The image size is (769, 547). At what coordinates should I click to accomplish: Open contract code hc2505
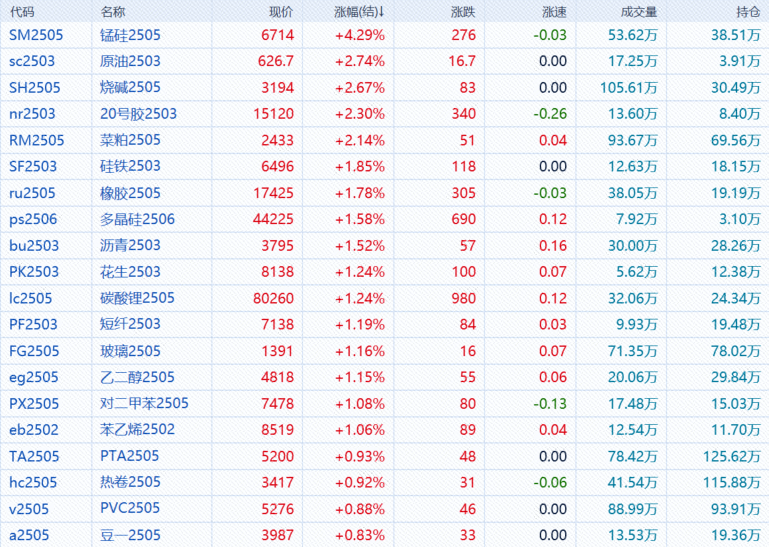[x=33, y=482]
